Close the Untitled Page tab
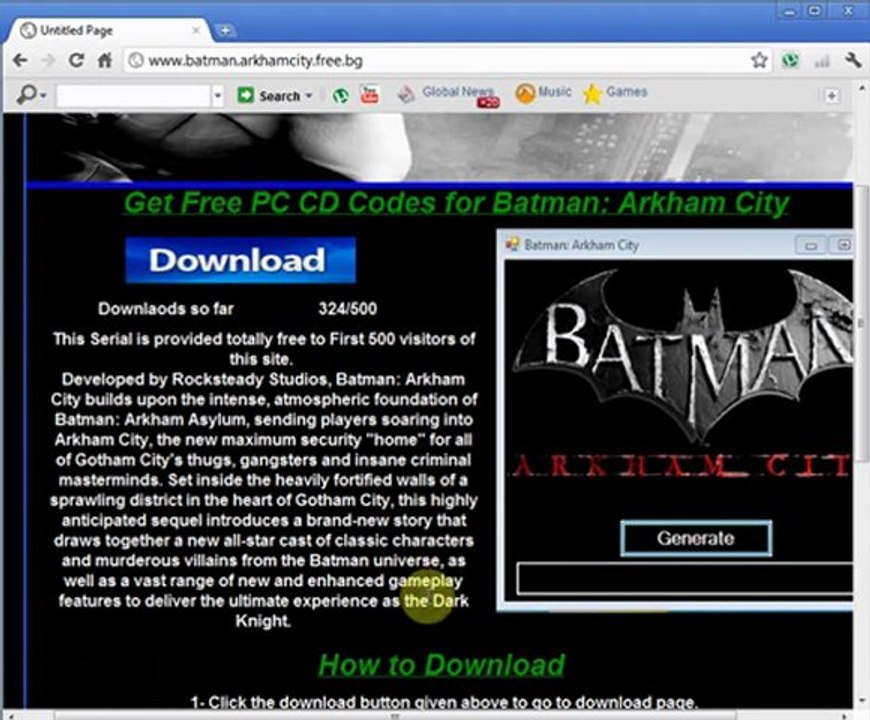 [196, 31]
